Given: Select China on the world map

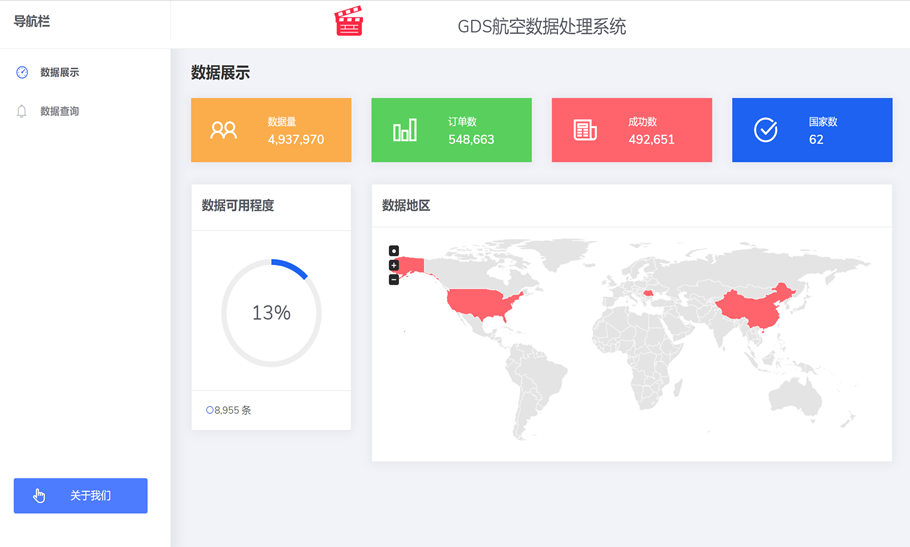Looking at the screenshot, I should (x=755, y=307).
